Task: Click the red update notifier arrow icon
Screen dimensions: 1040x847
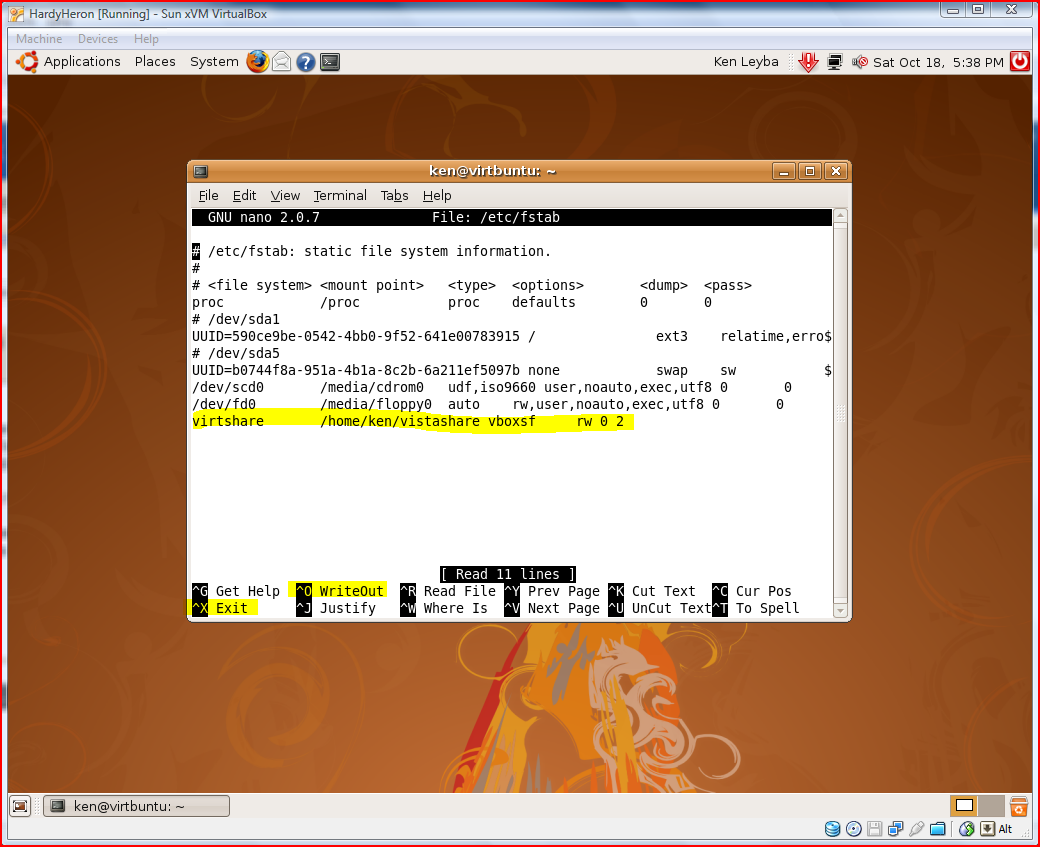Action: [808, 62]
